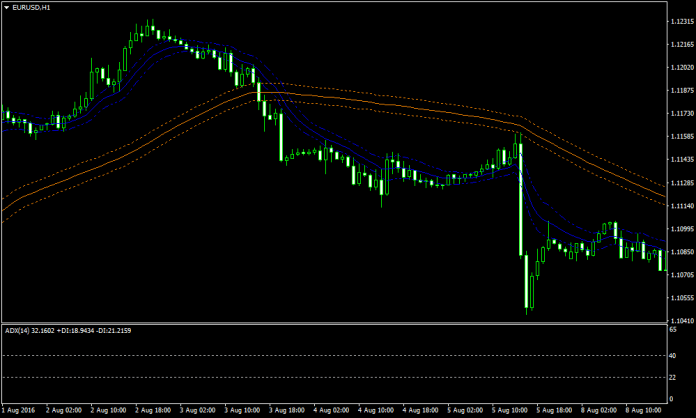This screenshot has width=696, height=418.
Task: Click the small triangle icon beside EURUSD,H1
Action: tap(5, 7)
